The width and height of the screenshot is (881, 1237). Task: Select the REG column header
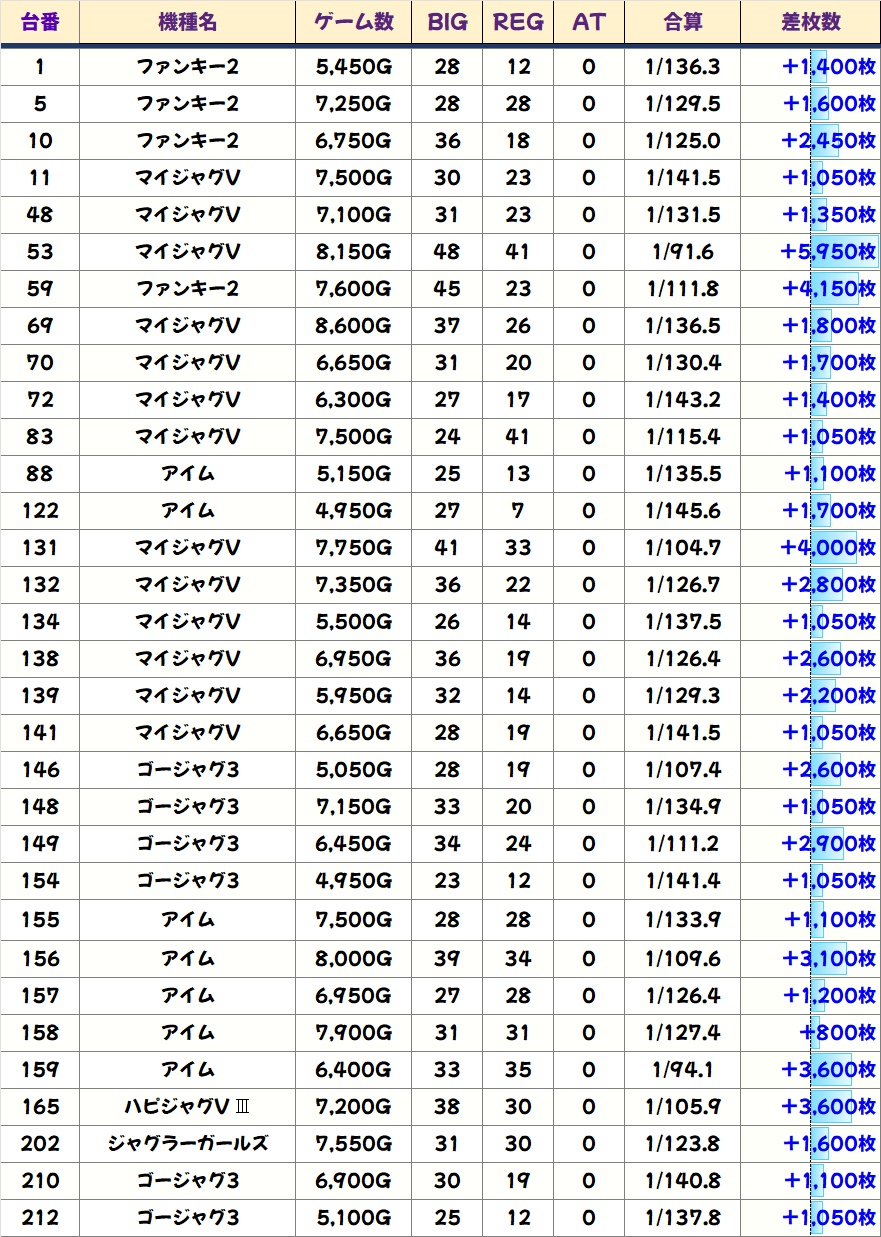[x=518, y=23]
